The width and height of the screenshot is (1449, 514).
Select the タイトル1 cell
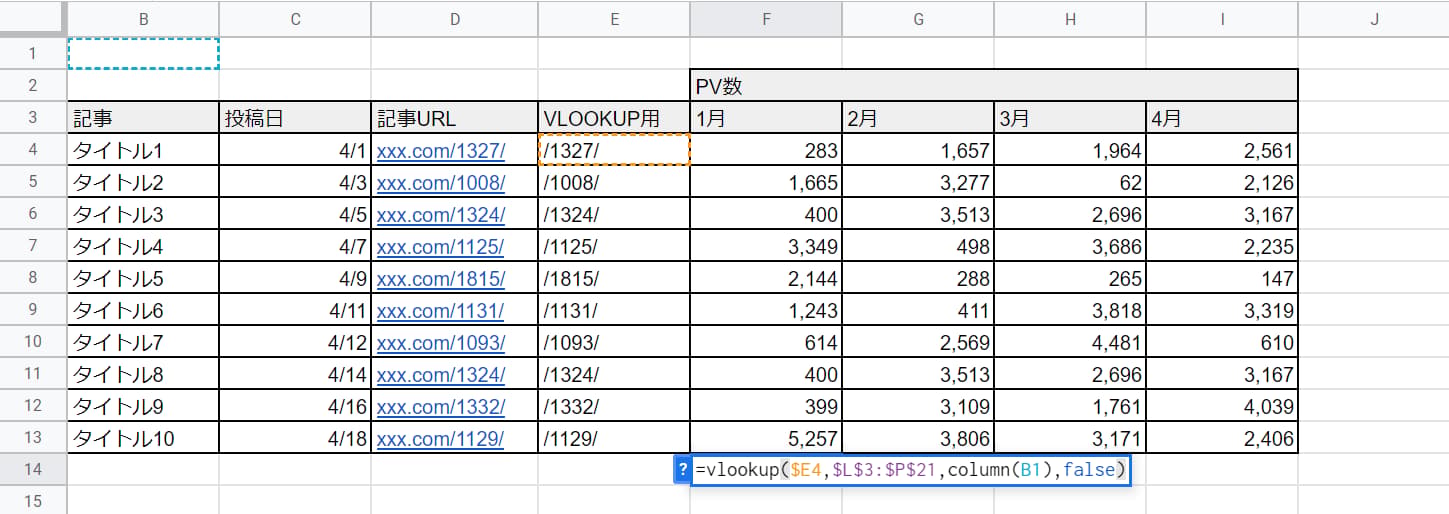pyautogui.click(x=144, y=149)
